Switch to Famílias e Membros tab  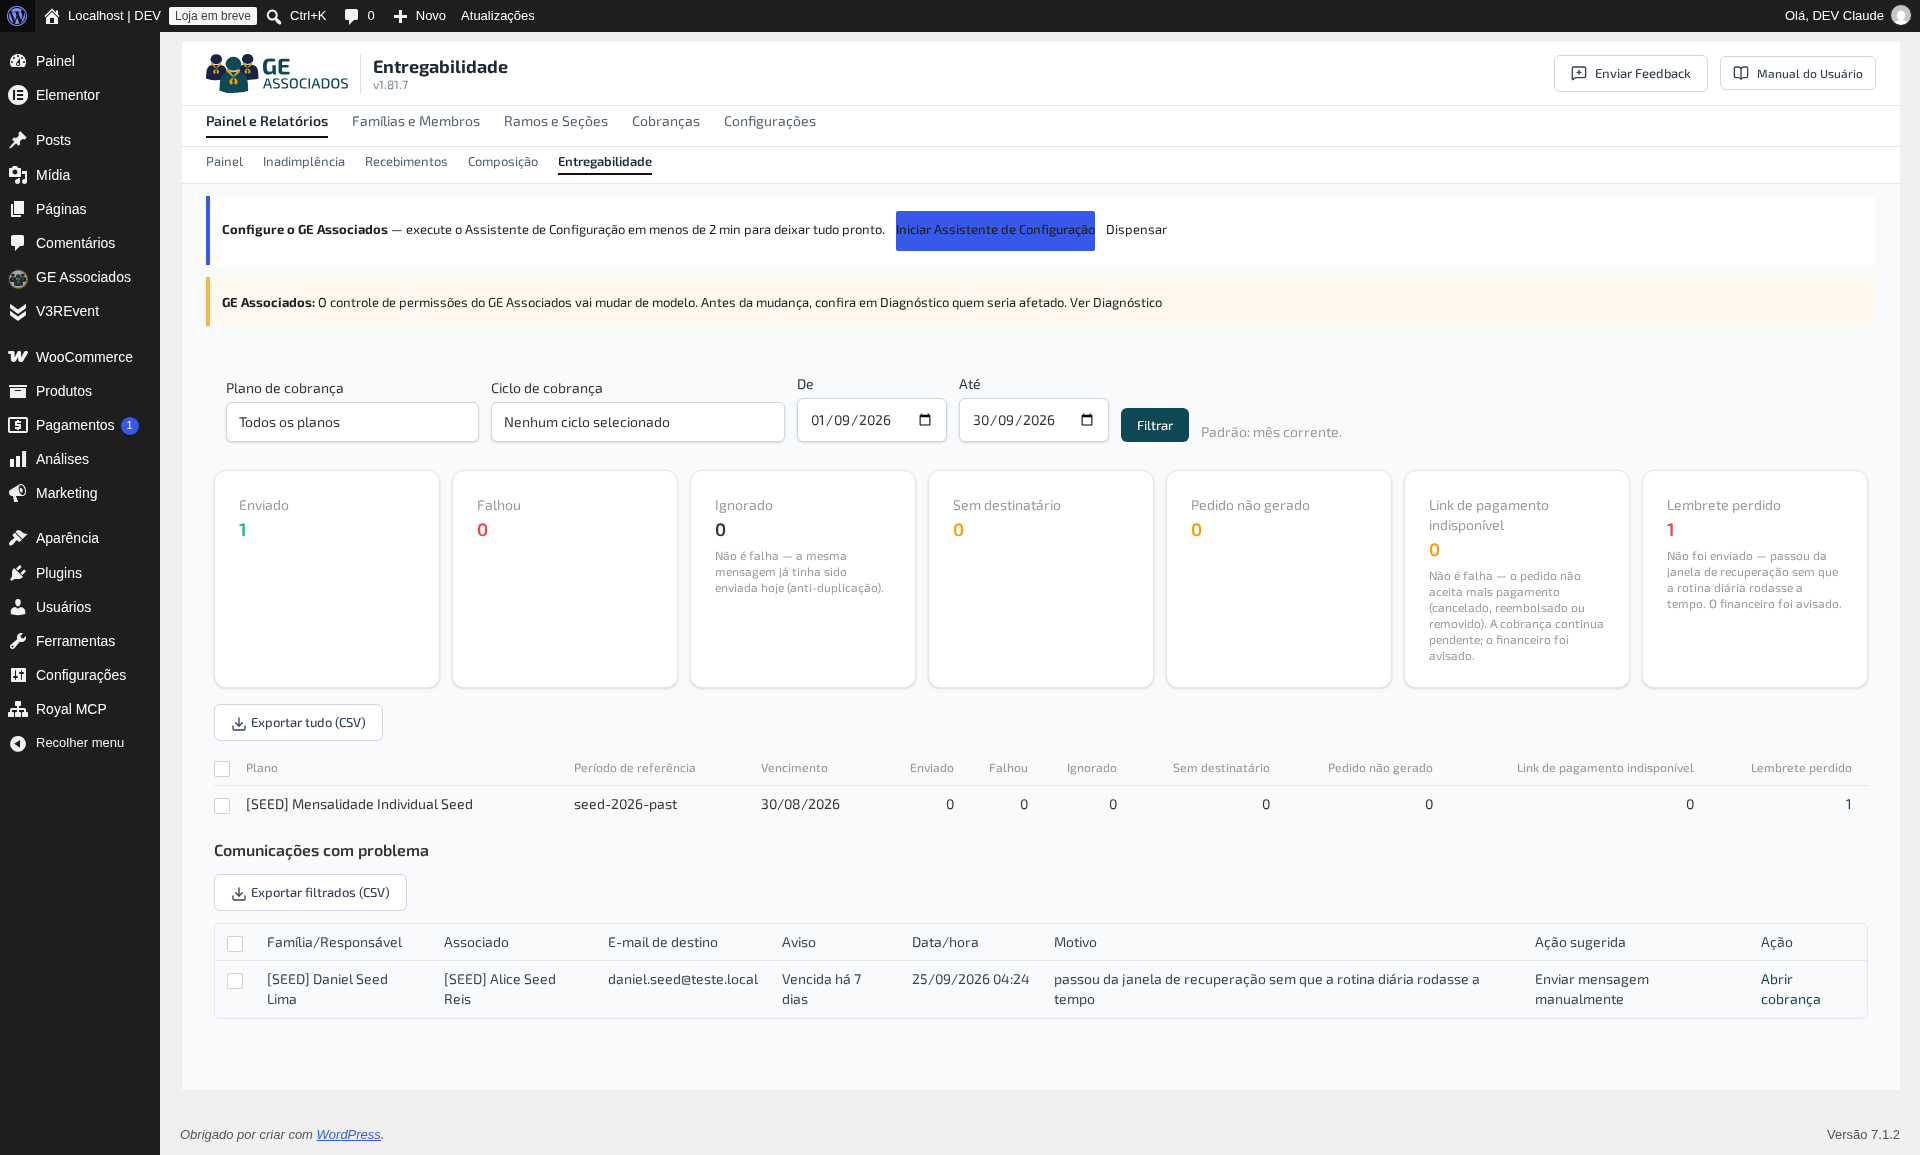point(416,121)
